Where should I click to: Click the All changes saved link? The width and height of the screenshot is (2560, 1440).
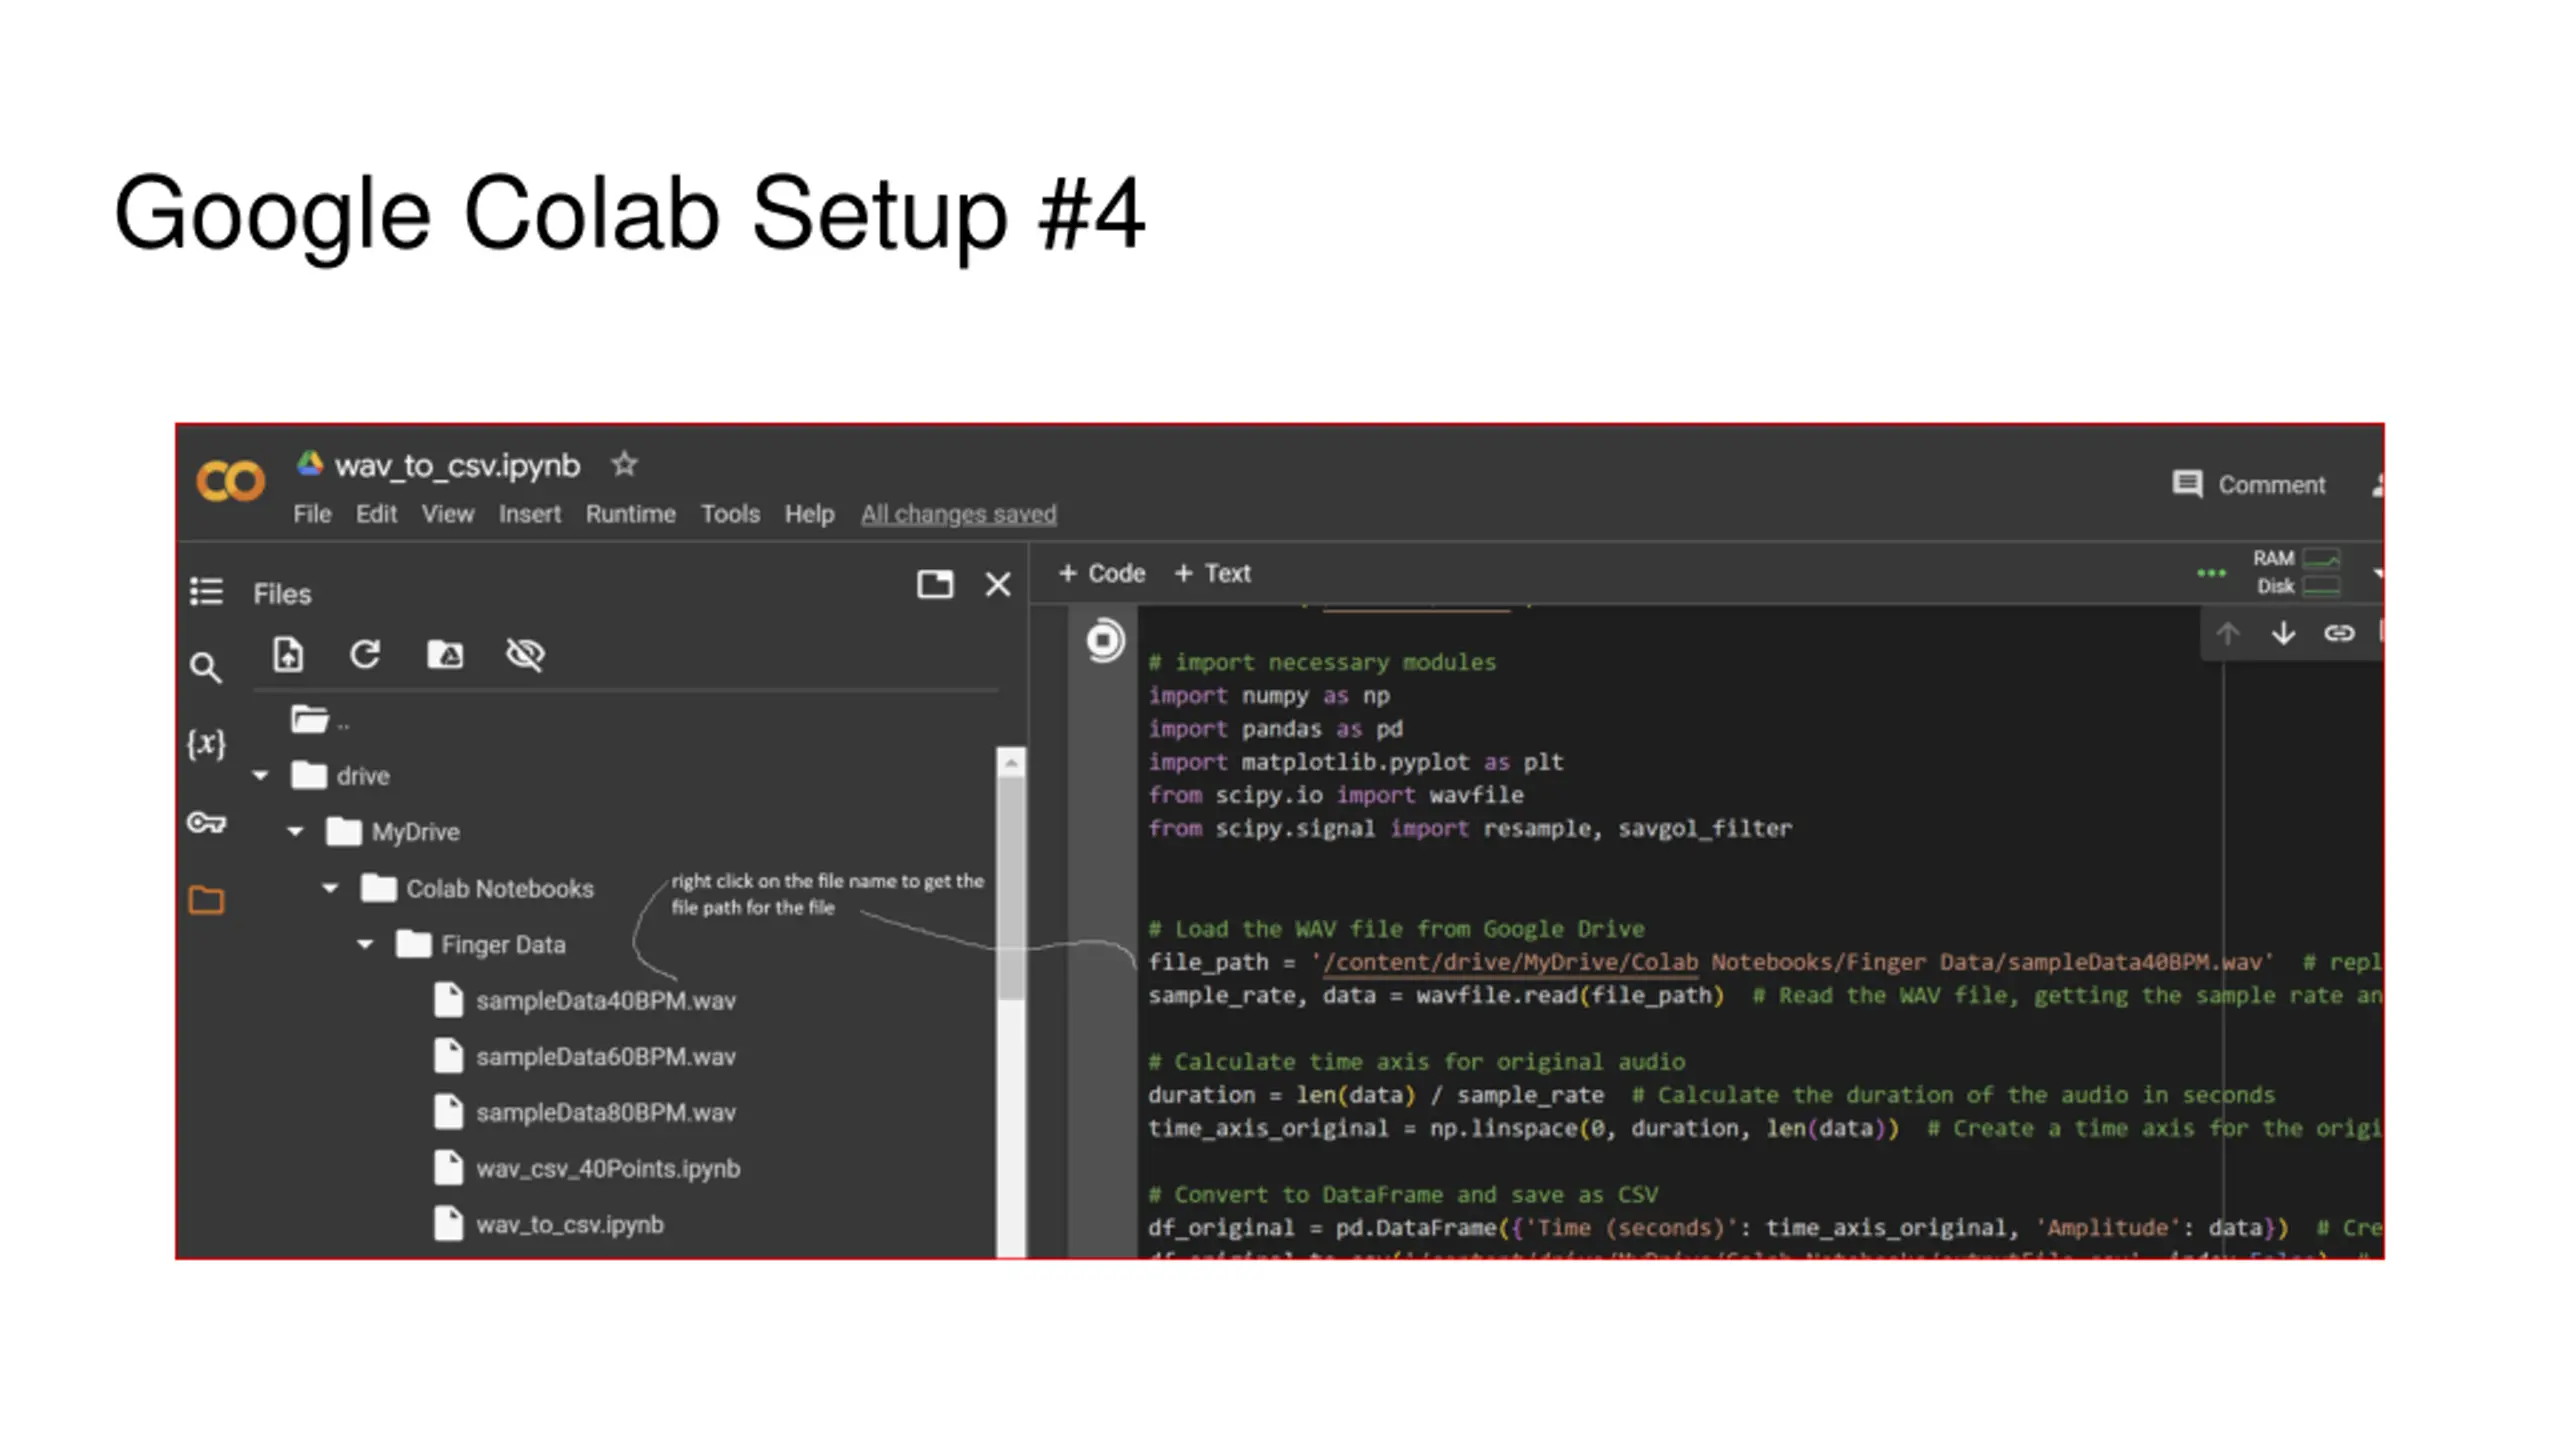point(959,514)
